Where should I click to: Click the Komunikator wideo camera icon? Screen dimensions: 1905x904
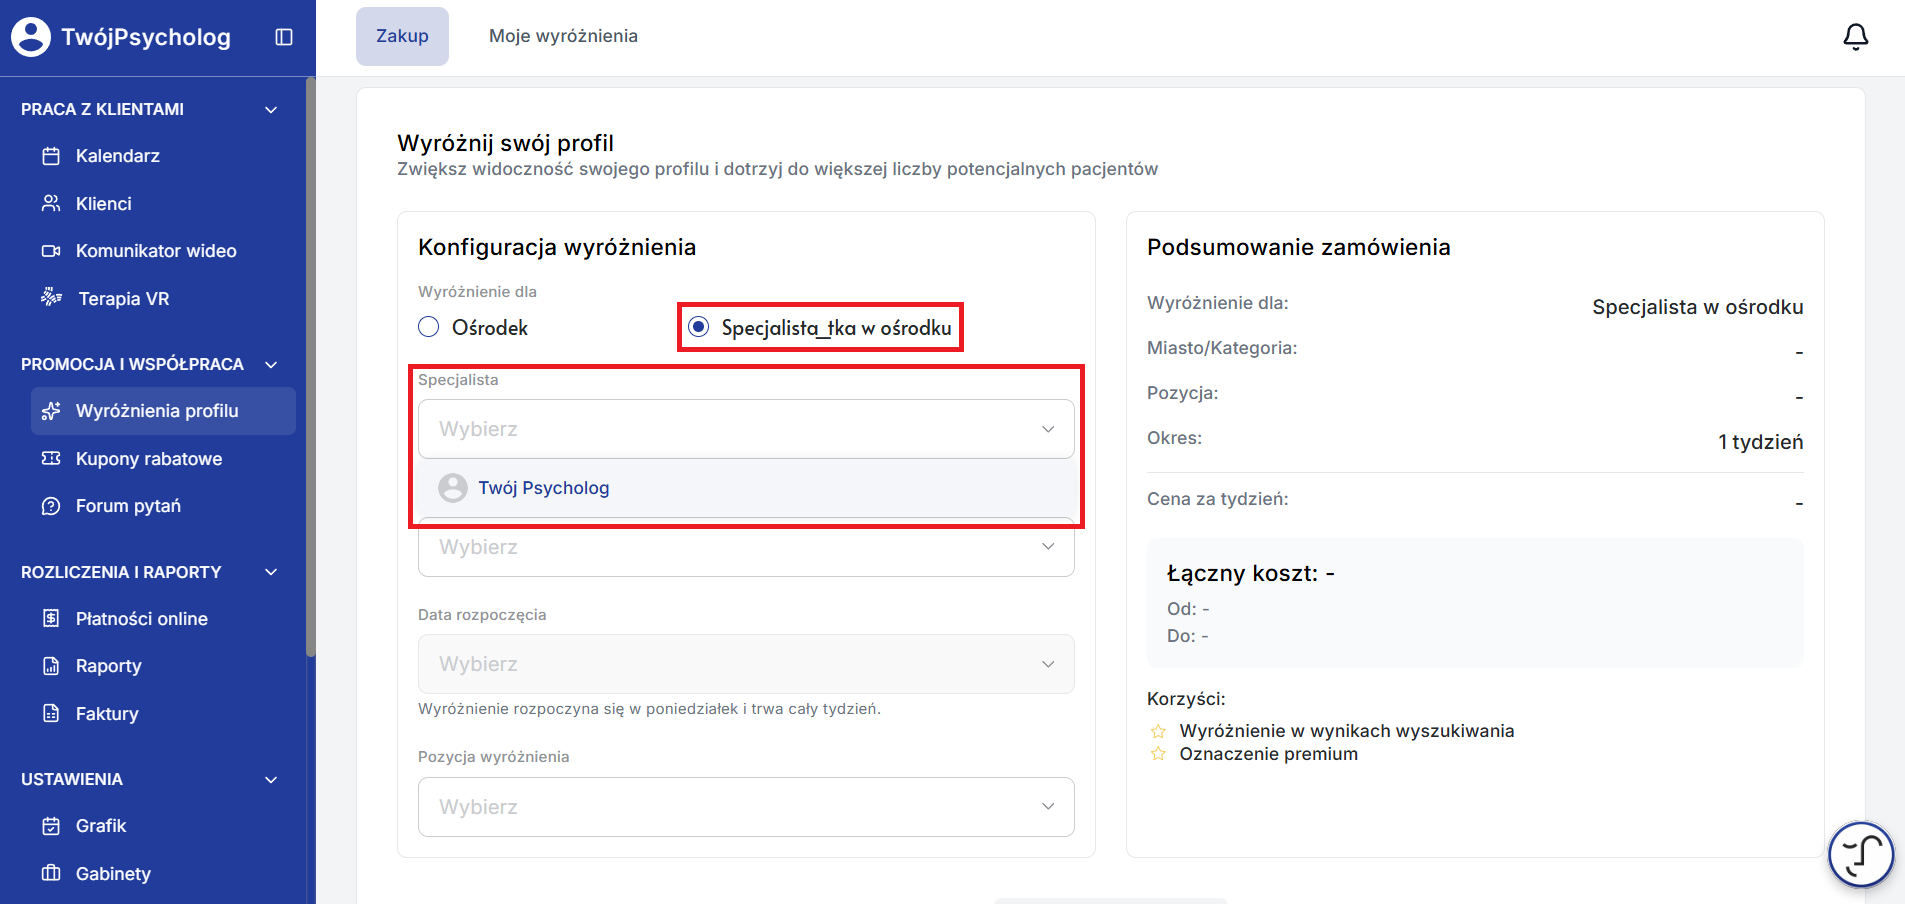[x=51, y=251]
